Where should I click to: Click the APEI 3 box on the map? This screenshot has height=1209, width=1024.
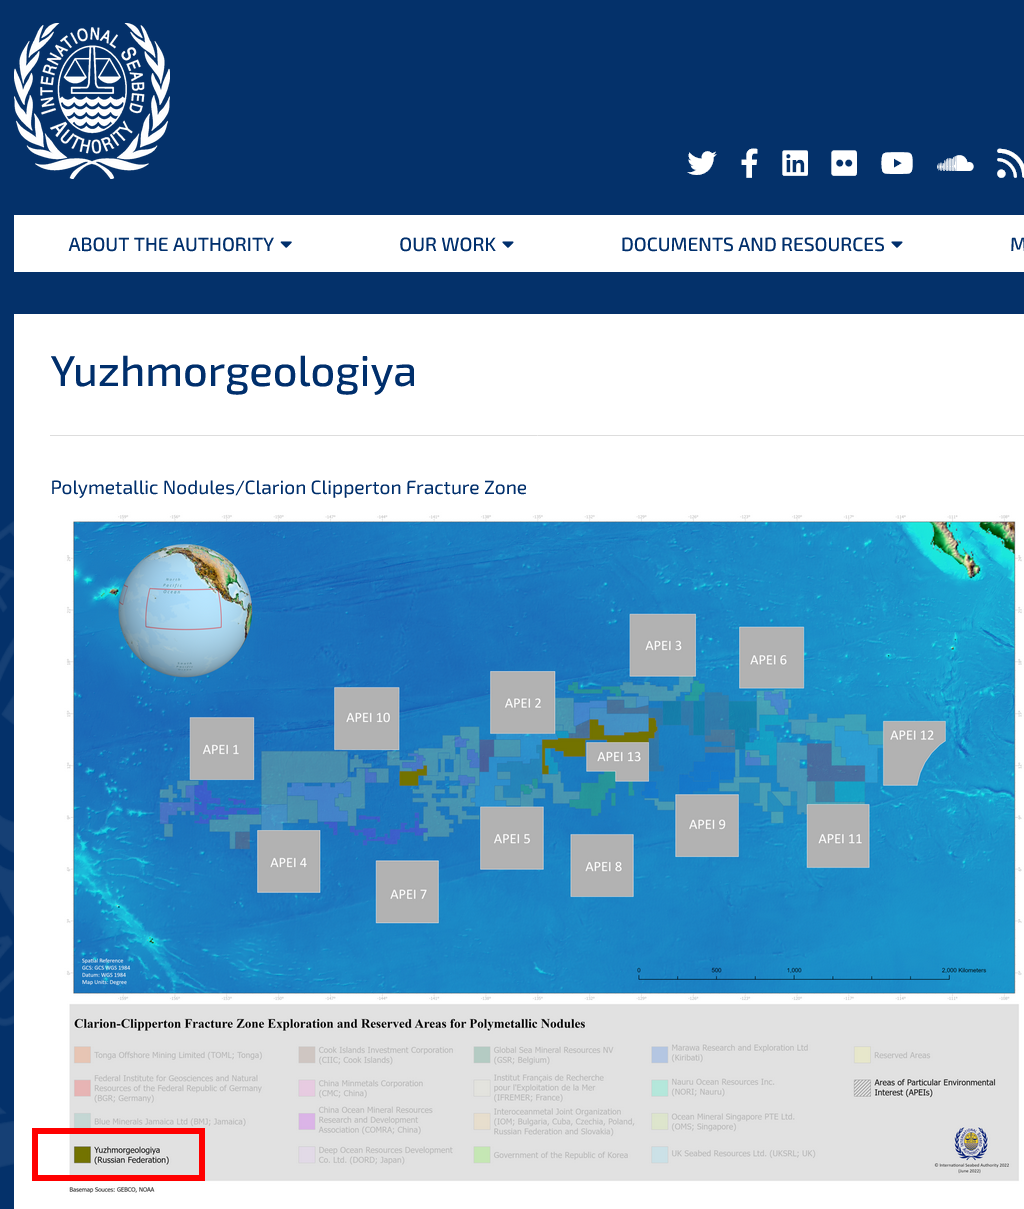point(663,645)
